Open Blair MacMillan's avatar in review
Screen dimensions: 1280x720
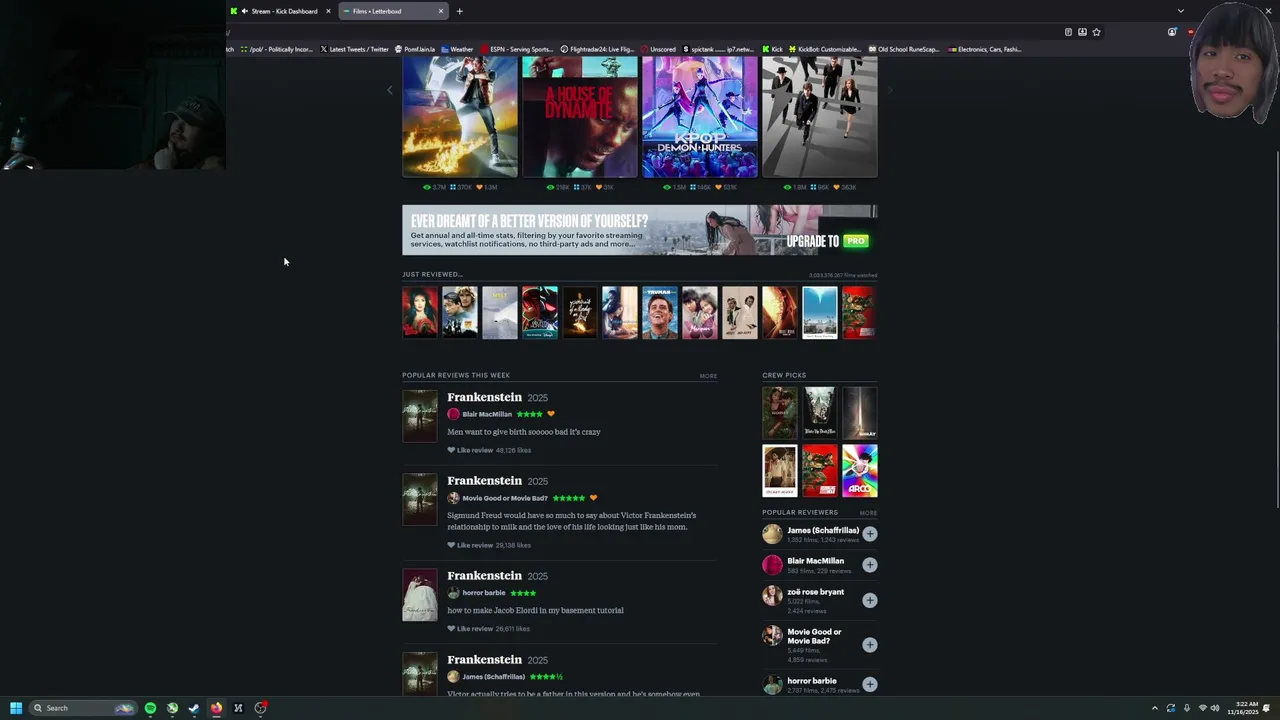[x=453, y=414]
